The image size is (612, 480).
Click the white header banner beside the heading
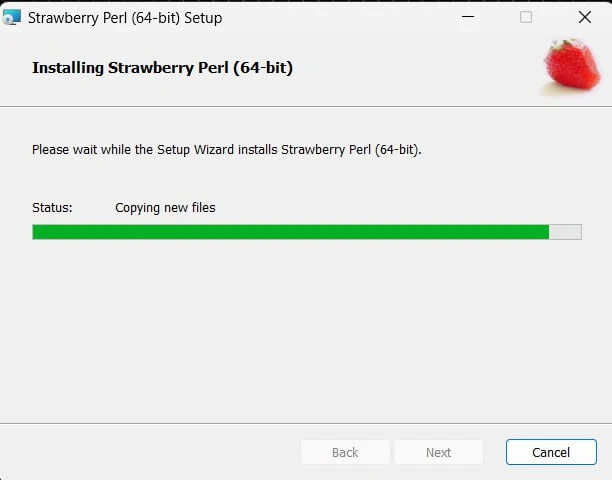pos(414,68)
